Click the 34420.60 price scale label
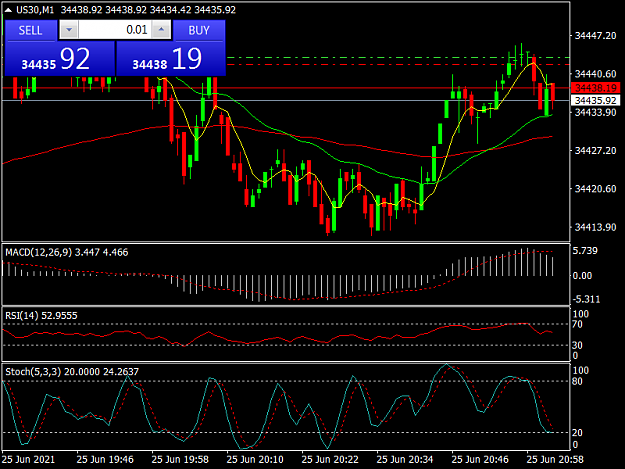Screen dimensions: 625x469 595,188
